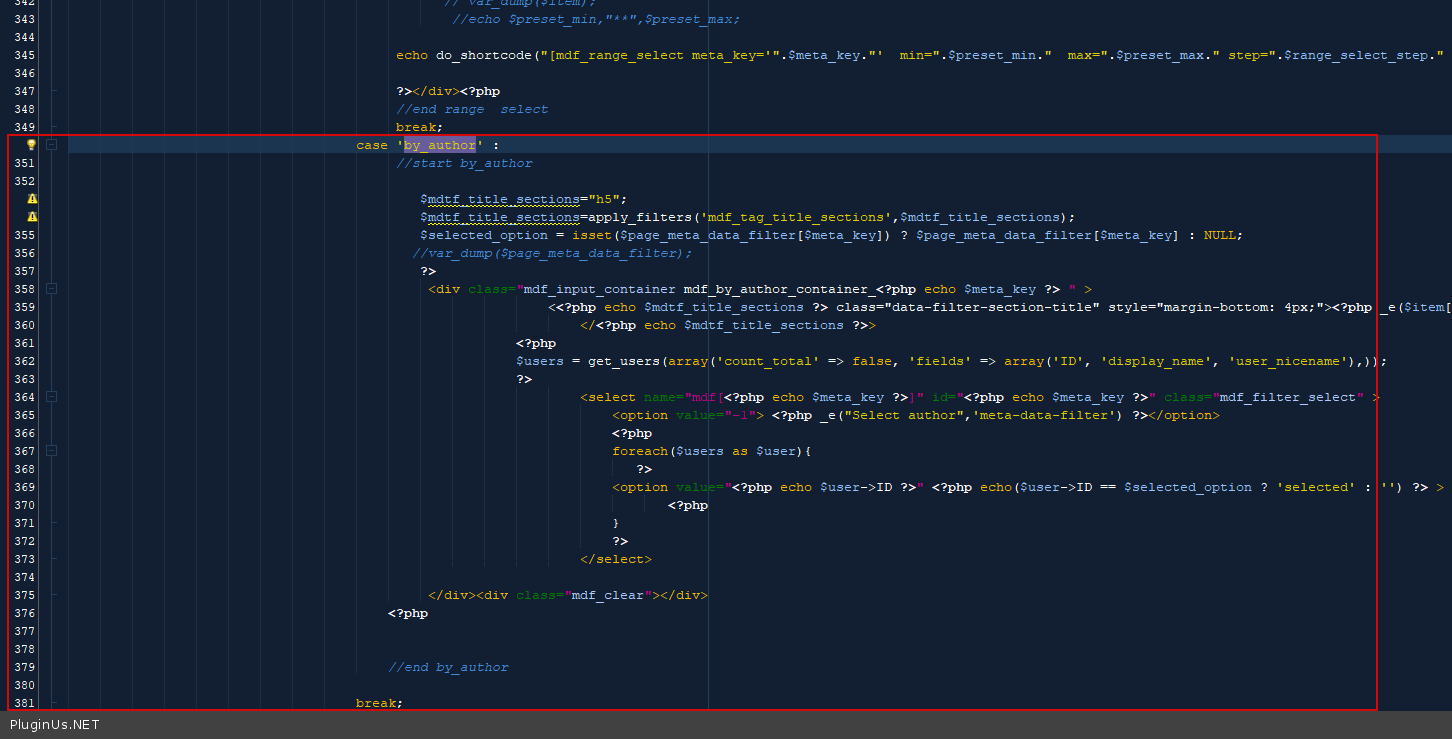The width and height of the screenshot is (1452, 739).
Task: Open the PluginUs.NET link at the bottom
Action: 55,725
